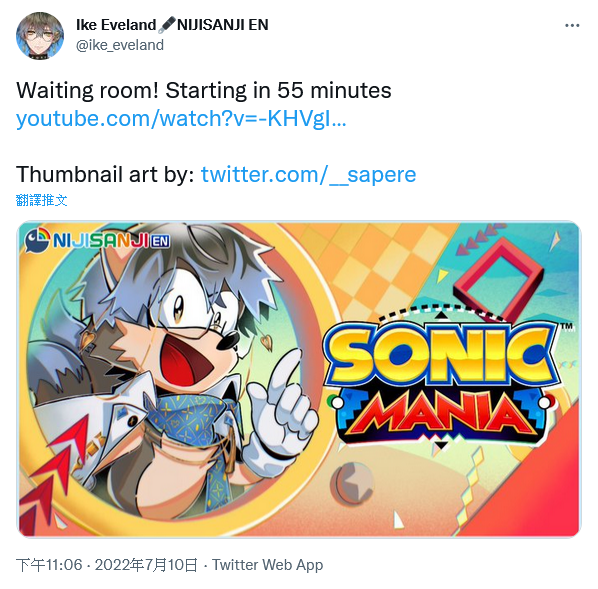Open the @ike_eveland handle
Screen dimensions: 598x589
[120, 45]
